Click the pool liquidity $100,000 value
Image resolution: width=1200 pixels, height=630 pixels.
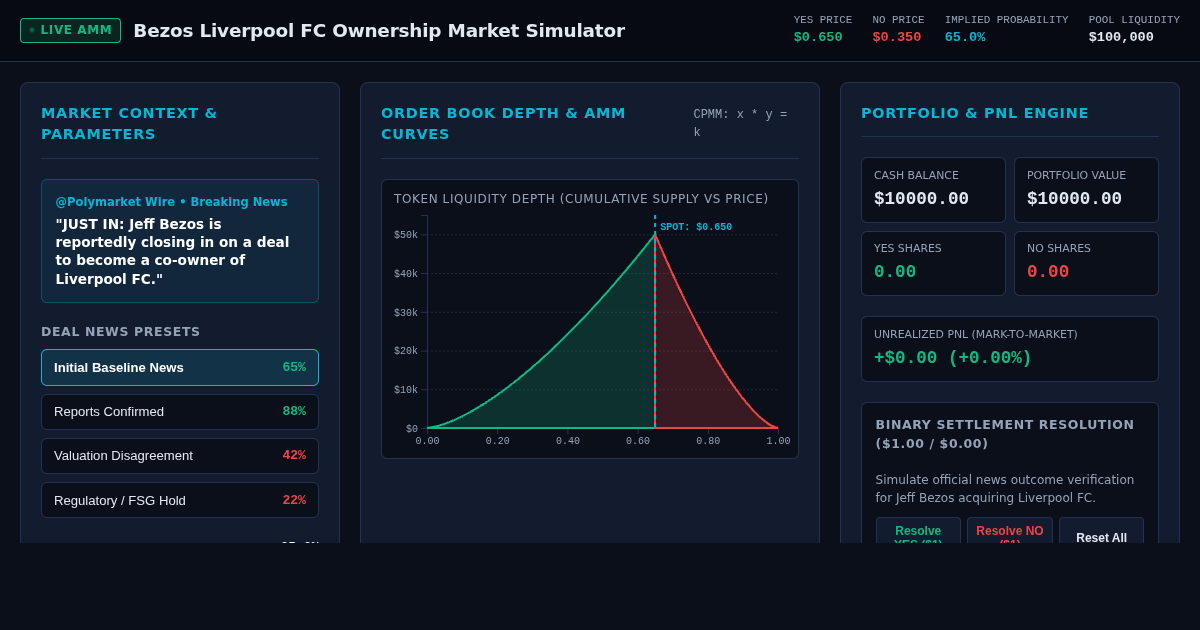click(x=1121, y=38)
